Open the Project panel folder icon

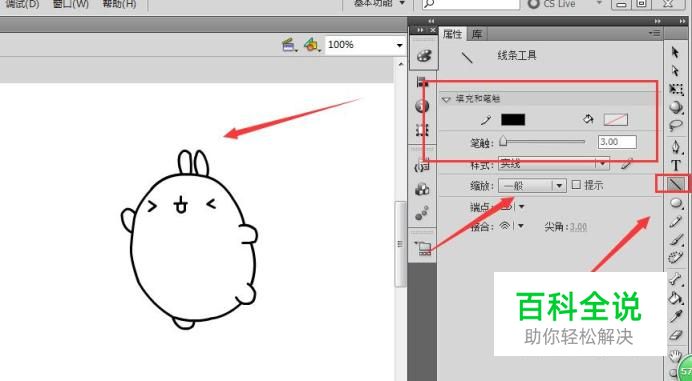click(x=423, y=248)
